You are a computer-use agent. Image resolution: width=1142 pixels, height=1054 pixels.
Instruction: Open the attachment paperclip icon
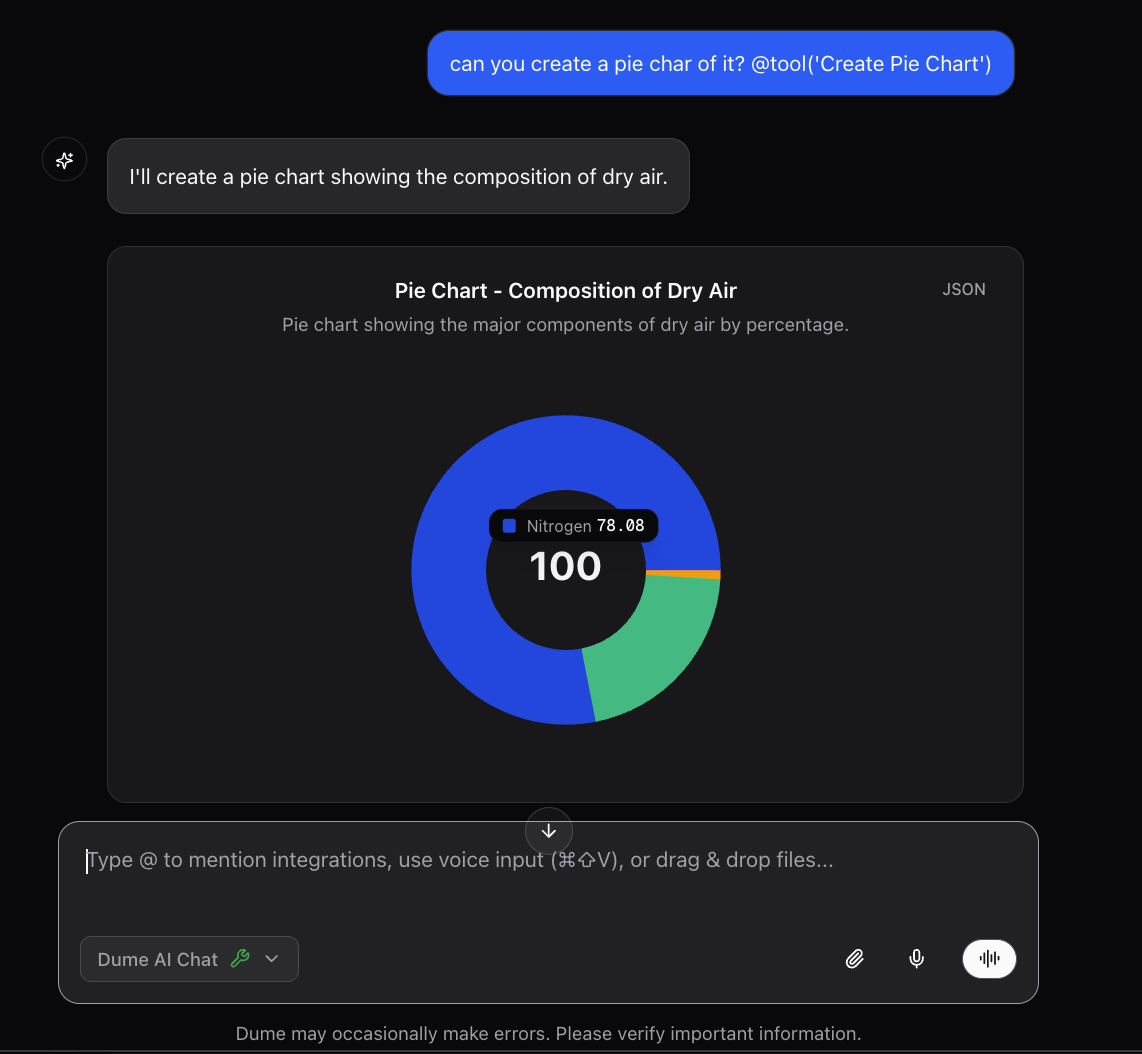pos(855,958)
